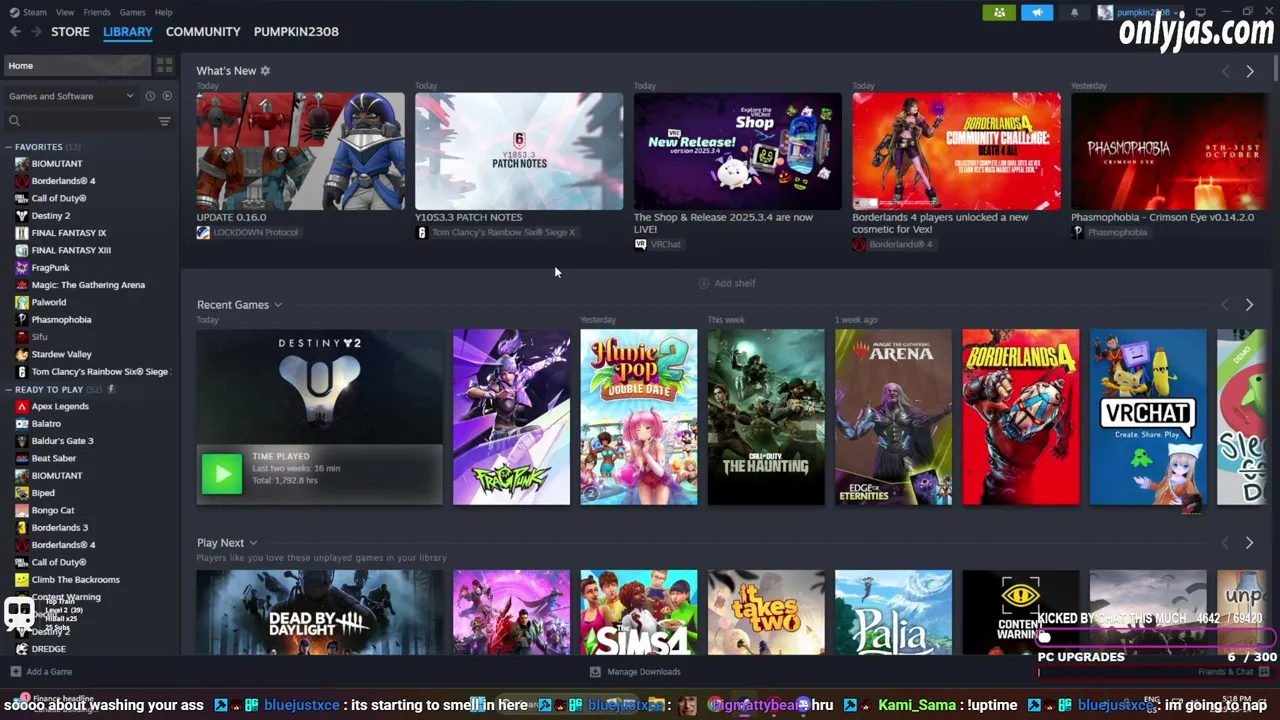Screen dimensions: 1280x720
Task: Sort library by recent activity clock icon
Action: coord(150,96)
